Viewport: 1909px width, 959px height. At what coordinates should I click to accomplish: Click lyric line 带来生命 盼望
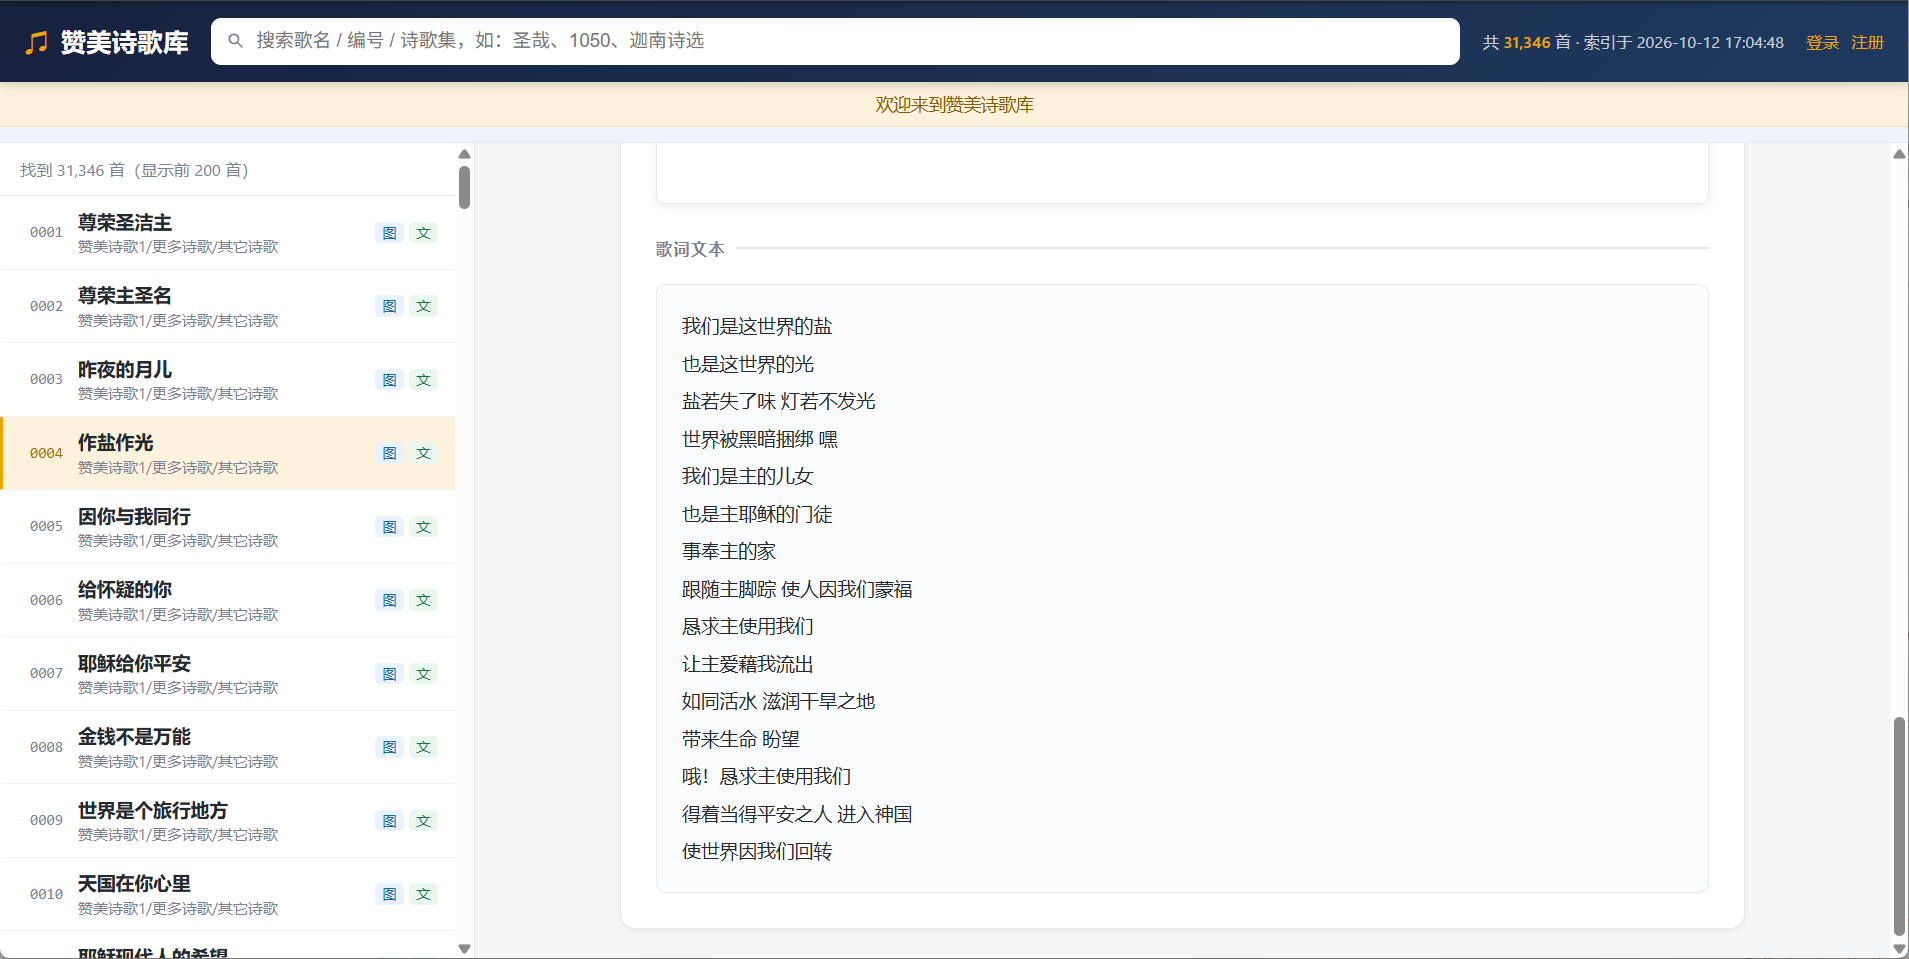[x=741, y=739]
